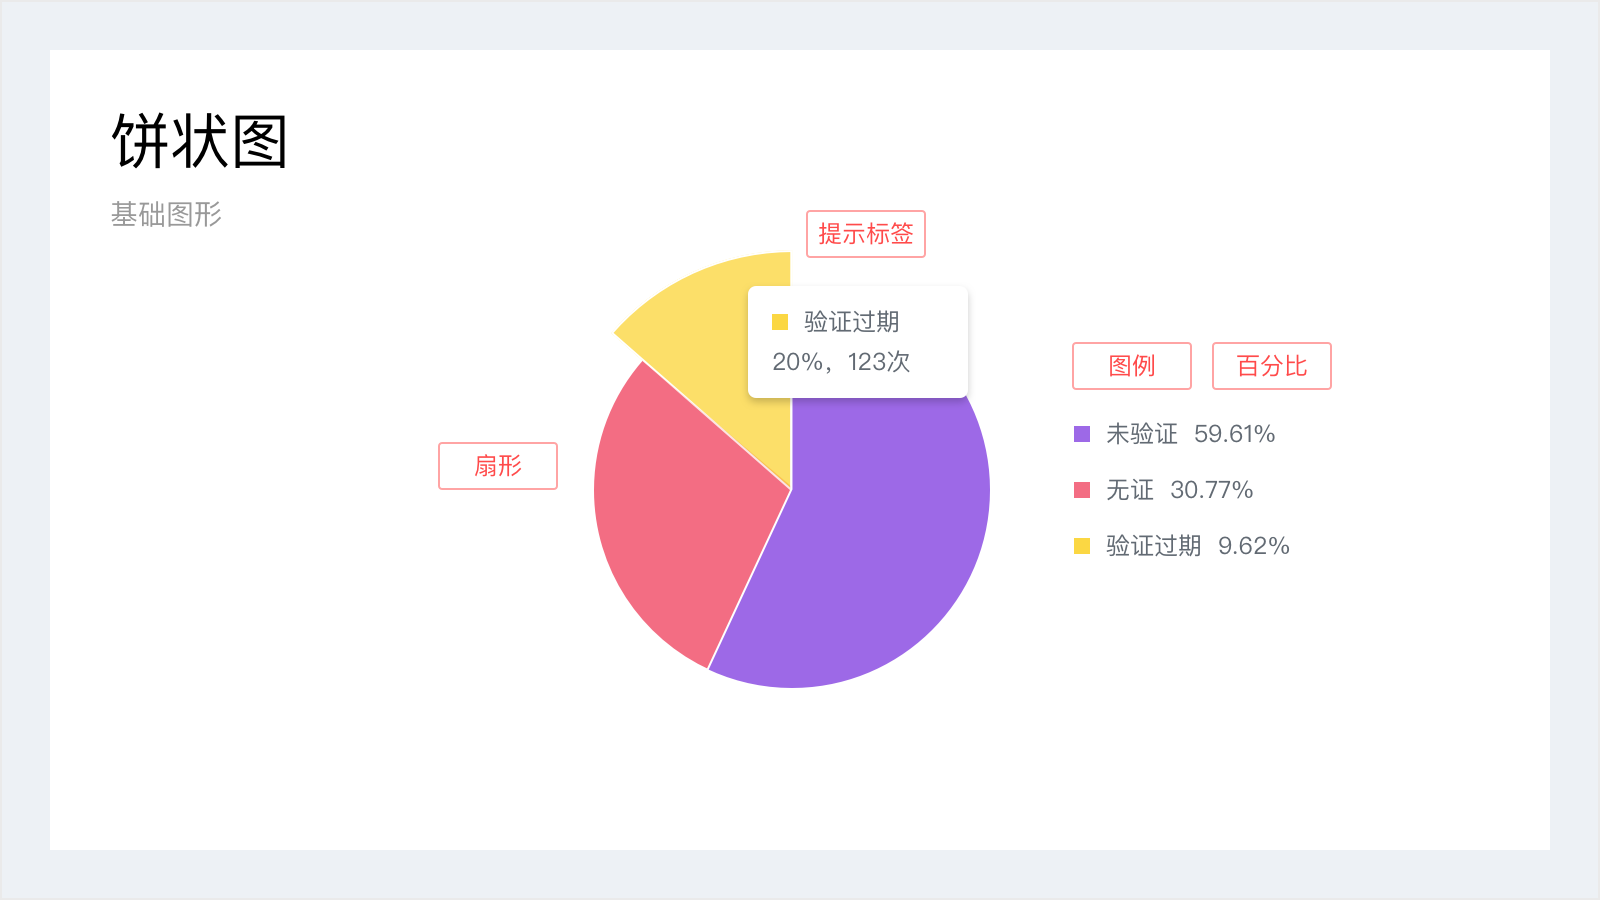1600x900 pixels.
Task: Click the yellow square inside the tooltip
Action: (x=780, y=322)
